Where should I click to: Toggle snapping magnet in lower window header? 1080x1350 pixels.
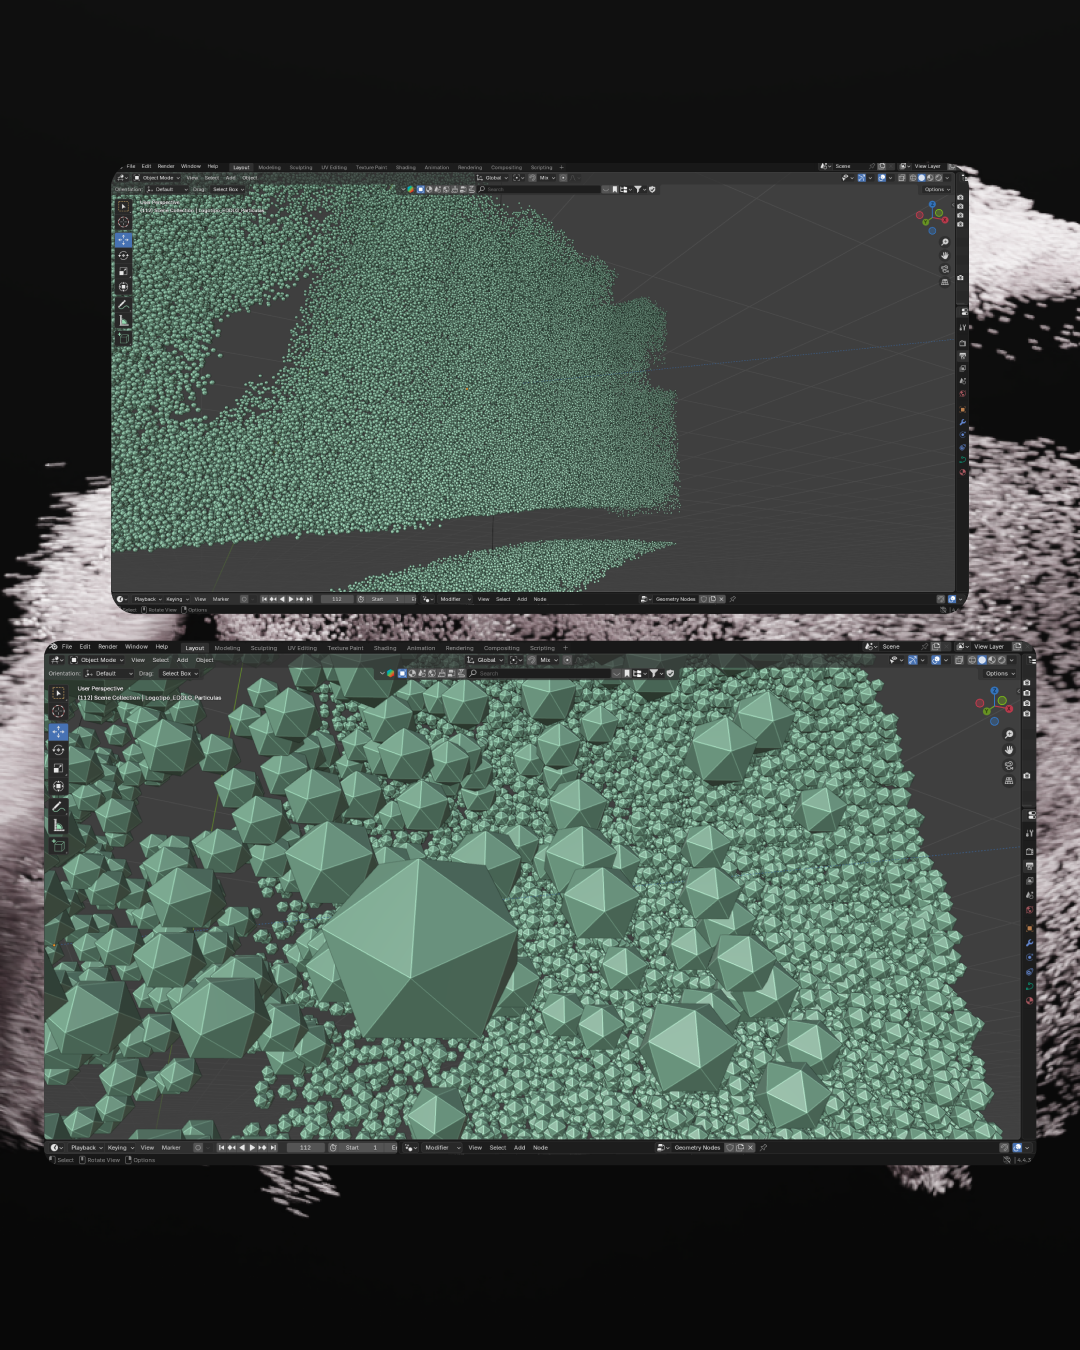pyautogui.click(x=532, y=660)
